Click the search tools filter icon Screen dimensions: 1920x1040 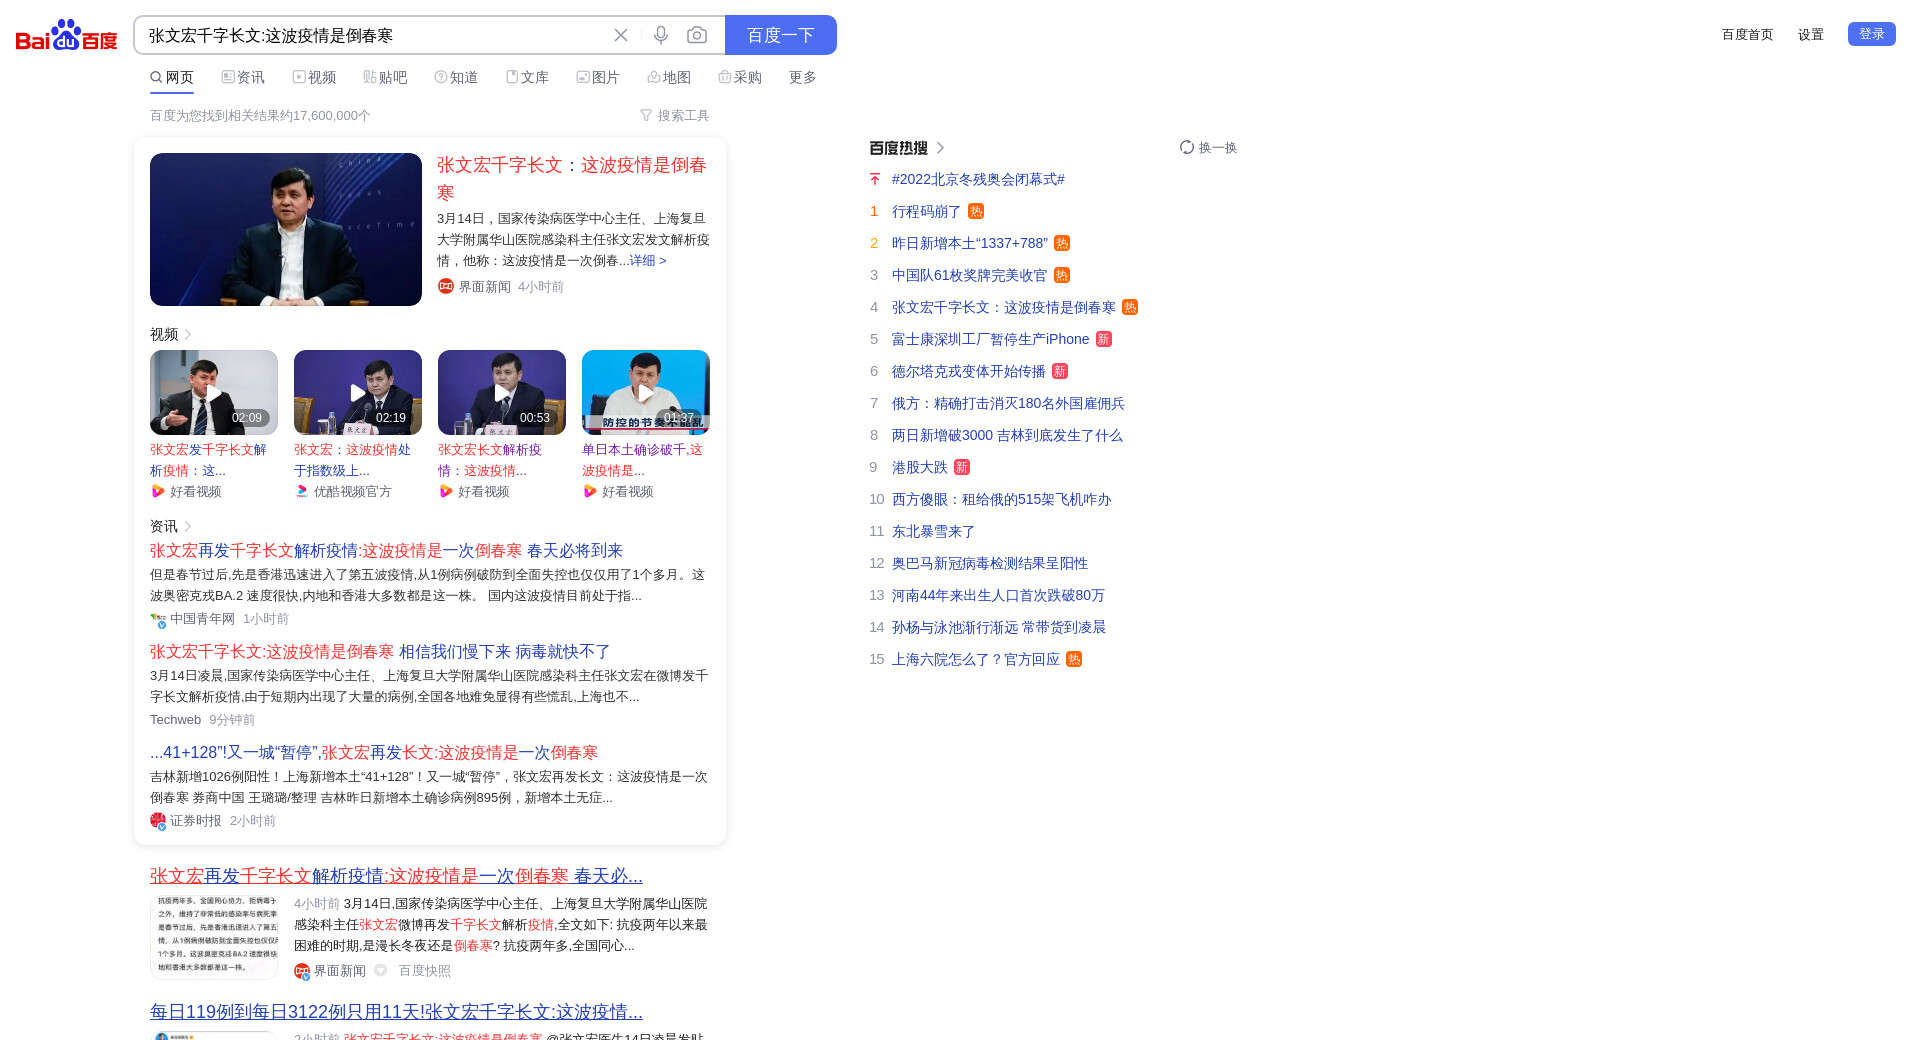tap(646, 116)
